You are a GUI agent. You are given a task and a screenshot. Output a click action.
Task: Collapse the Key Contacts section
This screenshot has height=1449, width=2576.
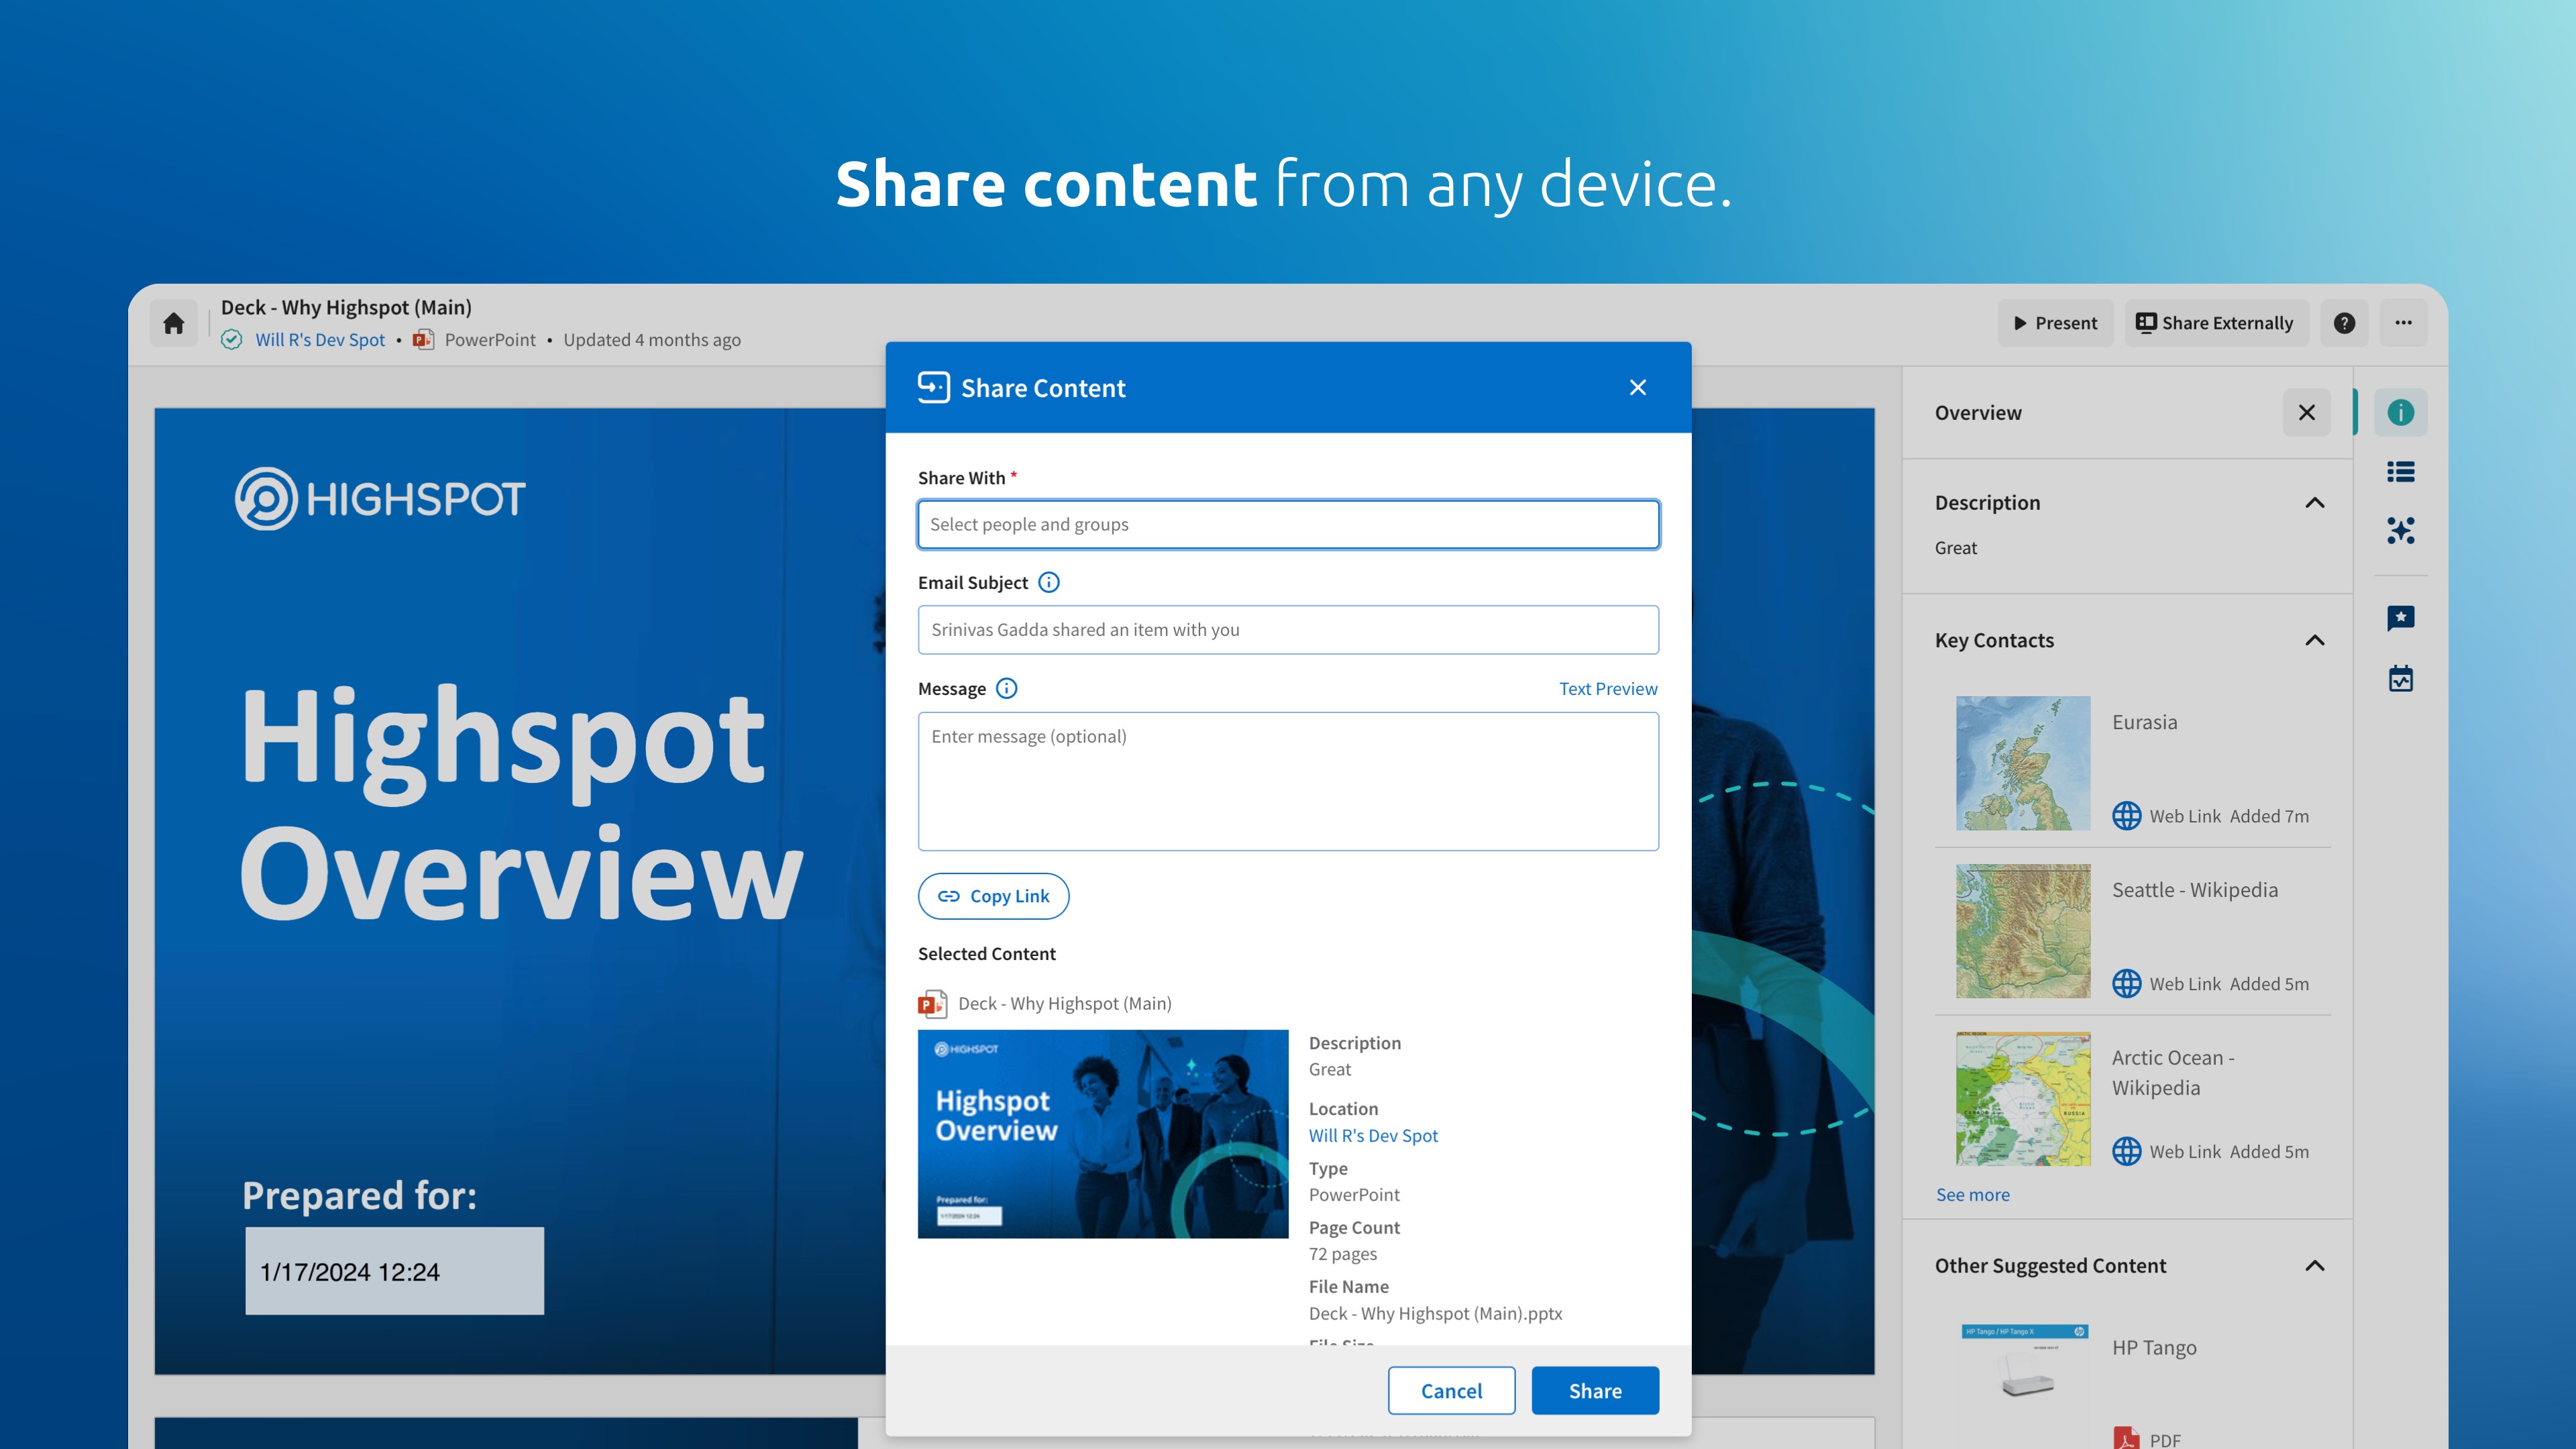tap(2314, 640)
